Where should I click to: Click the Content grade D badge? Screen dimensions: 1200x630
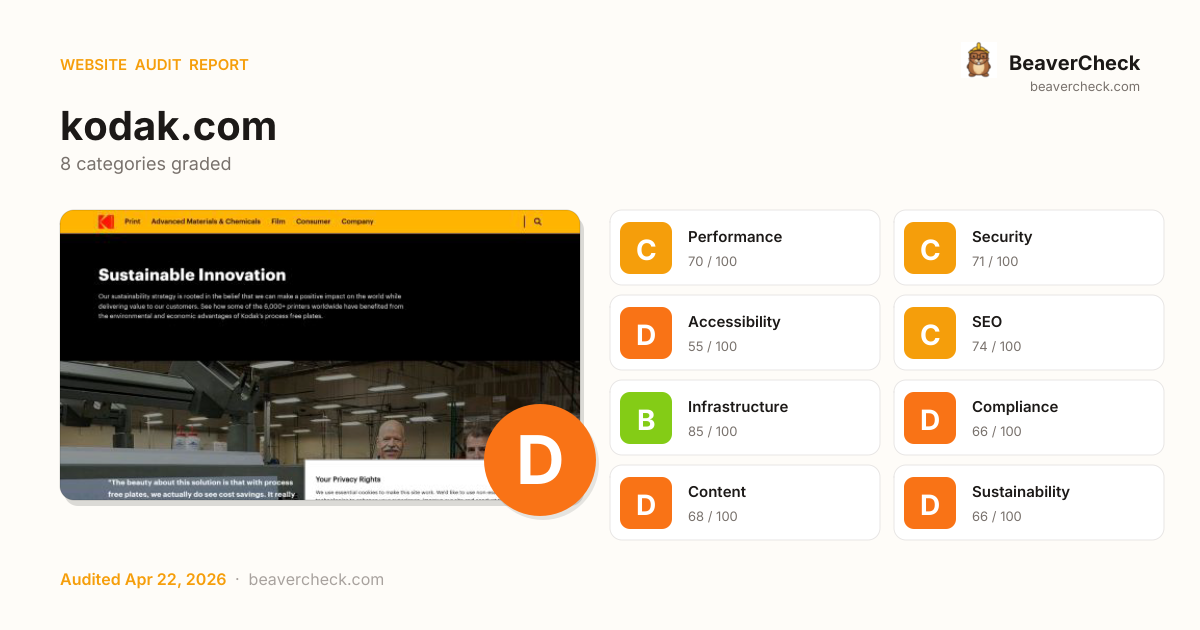tap(646, 503)
